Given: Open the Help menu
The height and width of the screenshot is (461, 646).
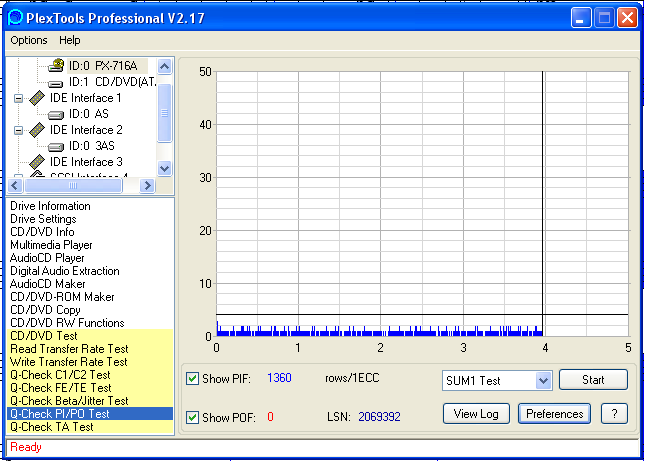Looking at the screenshot, I should pyautogui.click(x=70, y=40).
